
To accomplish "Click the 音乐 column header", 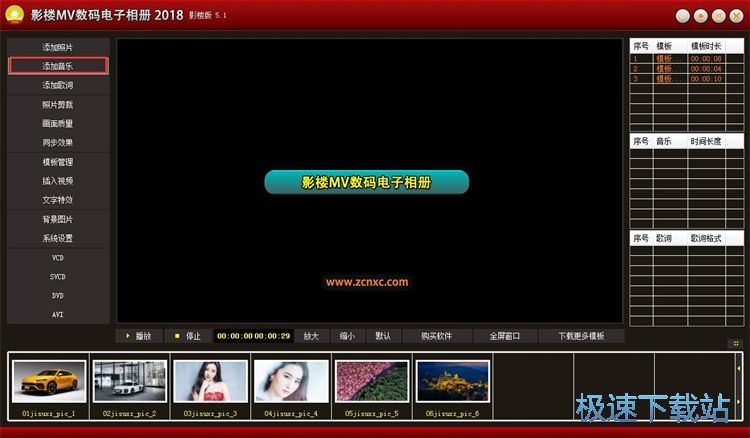I will pyautogui.click(x=670, y=141).
